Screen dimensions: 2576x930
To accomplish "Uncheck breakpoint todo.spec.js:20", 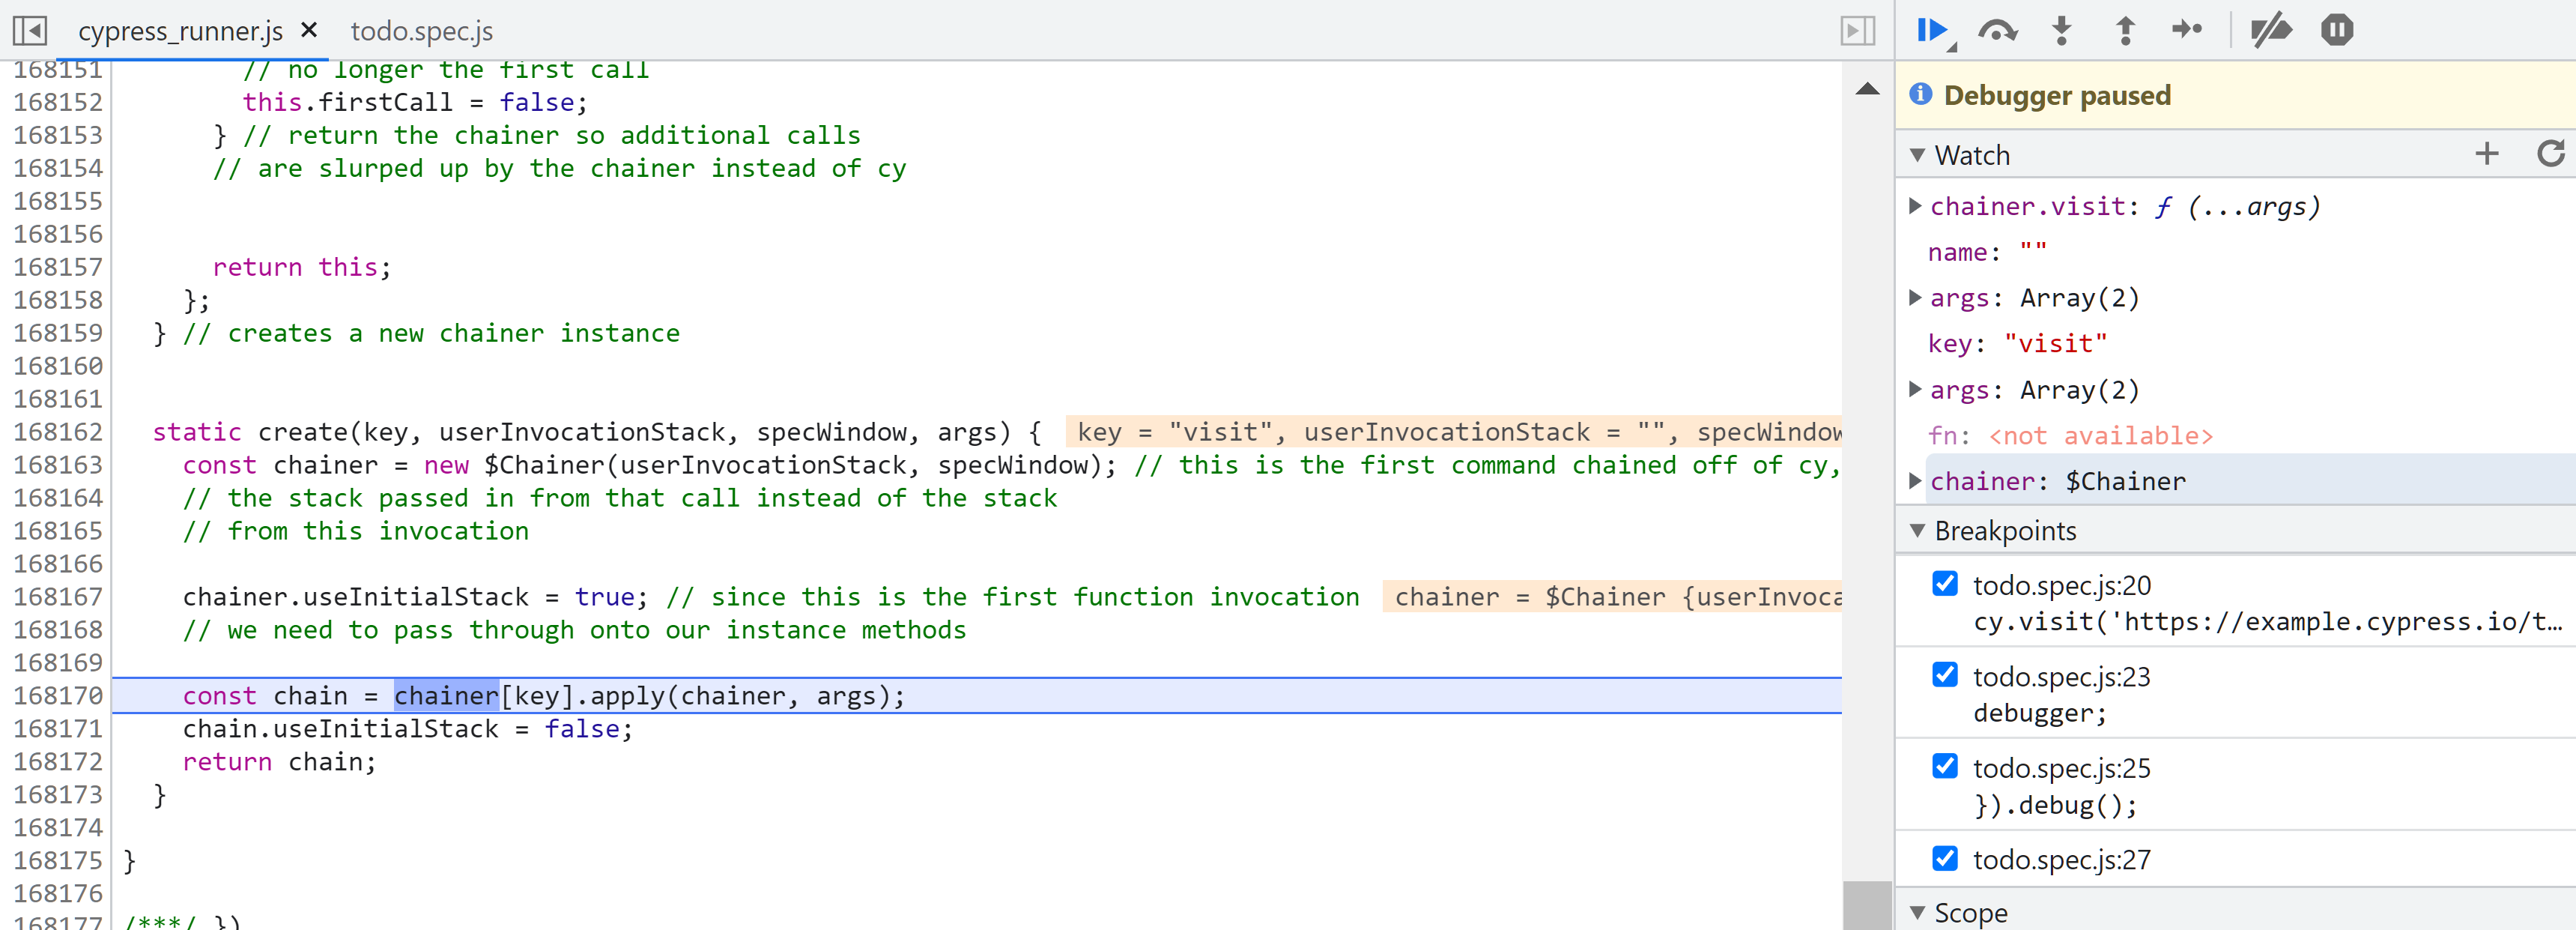I will [1945, 584].
